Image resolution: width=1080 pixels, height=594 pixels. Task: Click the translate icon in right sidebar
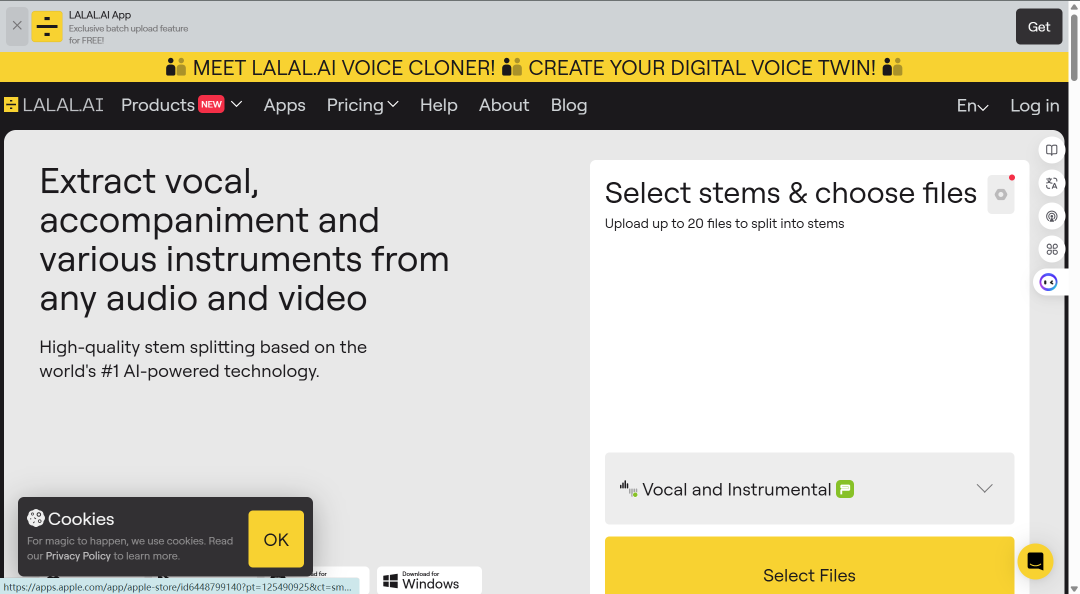(1052, 183)
